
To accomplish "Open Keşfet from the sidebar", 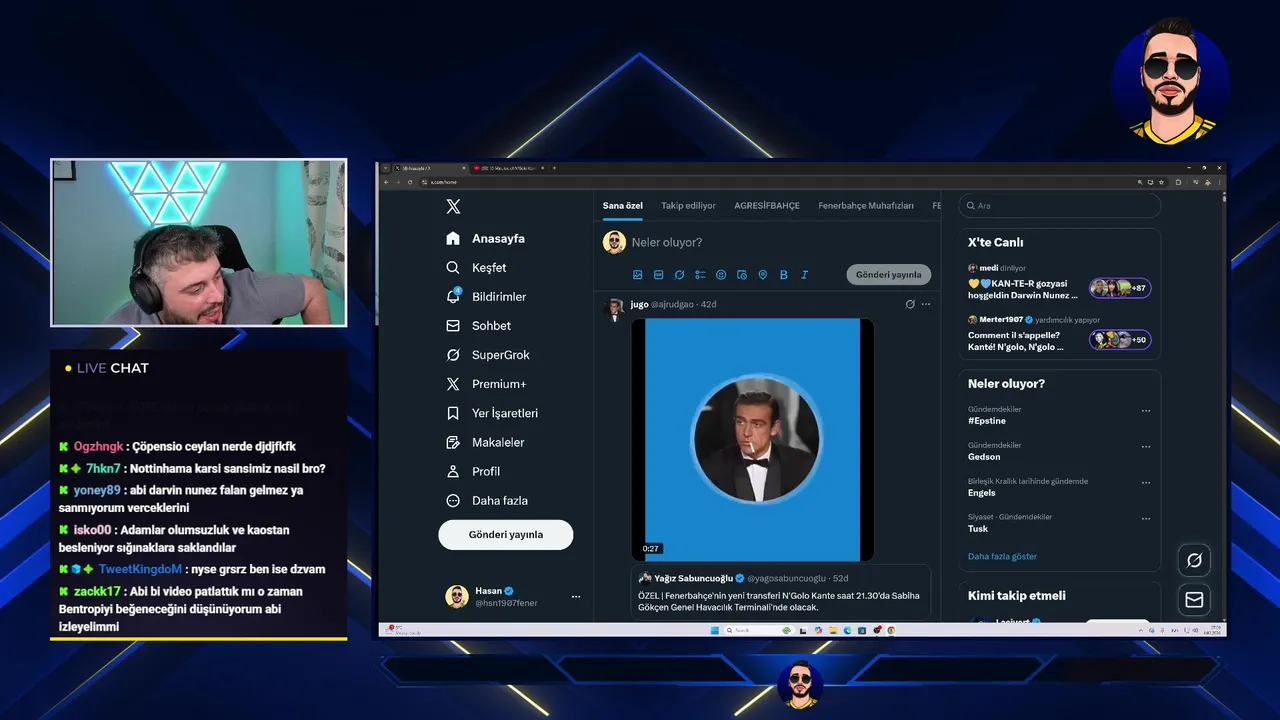I will 476,267.
